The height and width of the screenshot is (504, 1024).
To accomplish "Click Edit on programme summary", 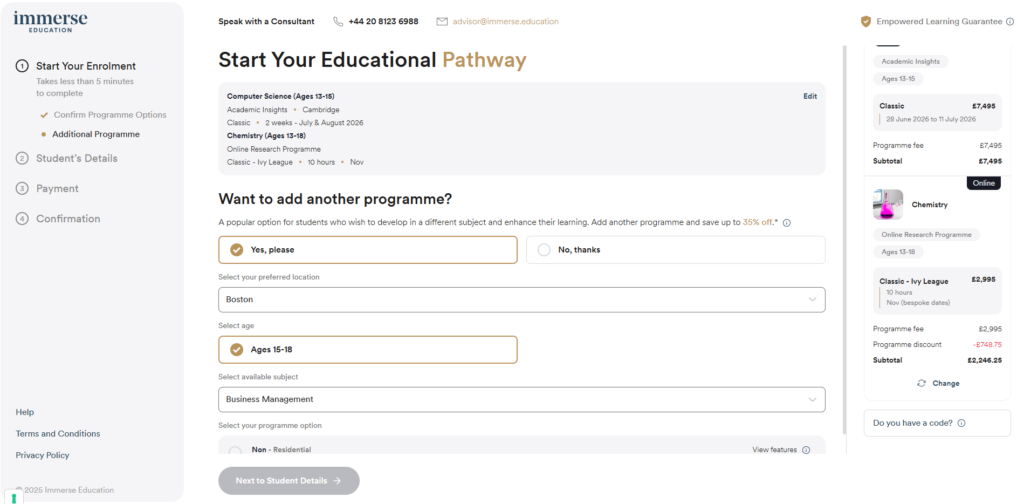I will [x=810, y=96].
